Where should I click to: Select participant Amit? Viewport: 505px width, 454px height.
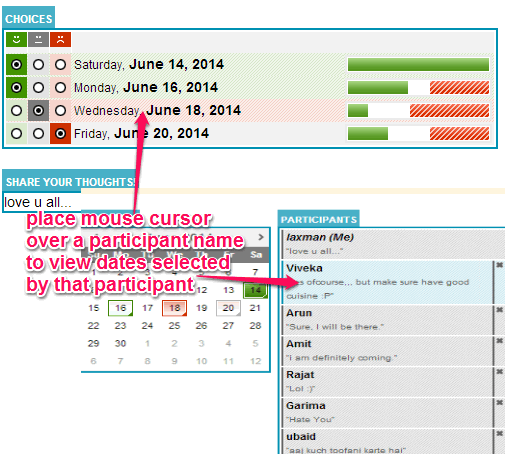coord(387,351)
